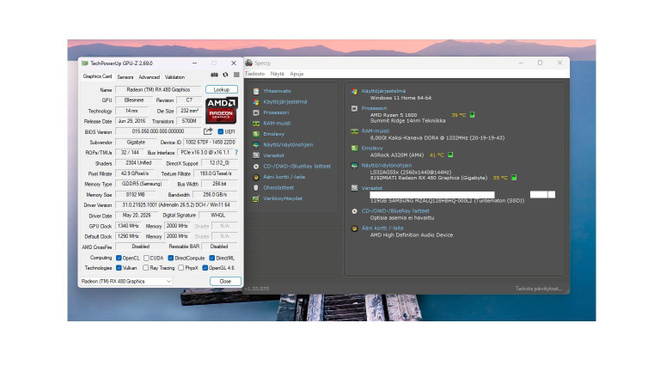Click the green indicator beside 39 °C

(472, 115)
